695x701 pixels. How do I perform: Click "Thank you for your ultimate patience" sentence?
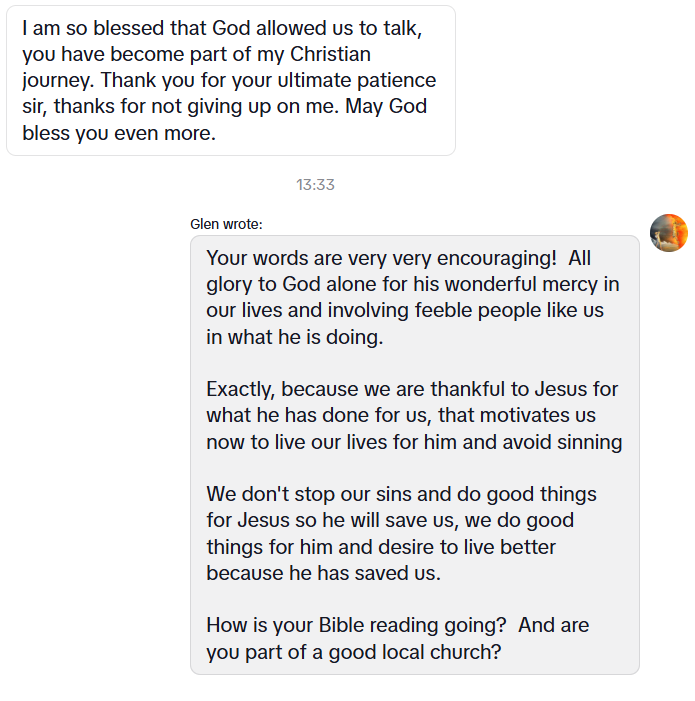pos(268,80)
